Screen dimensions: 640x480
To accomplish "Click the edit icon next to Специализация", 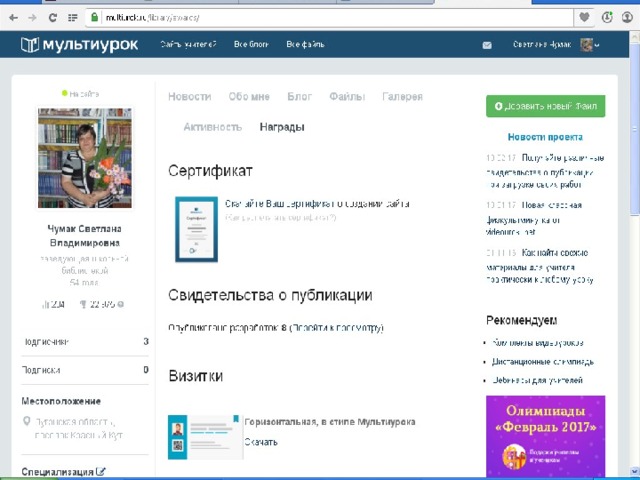I will pos(100,471).
